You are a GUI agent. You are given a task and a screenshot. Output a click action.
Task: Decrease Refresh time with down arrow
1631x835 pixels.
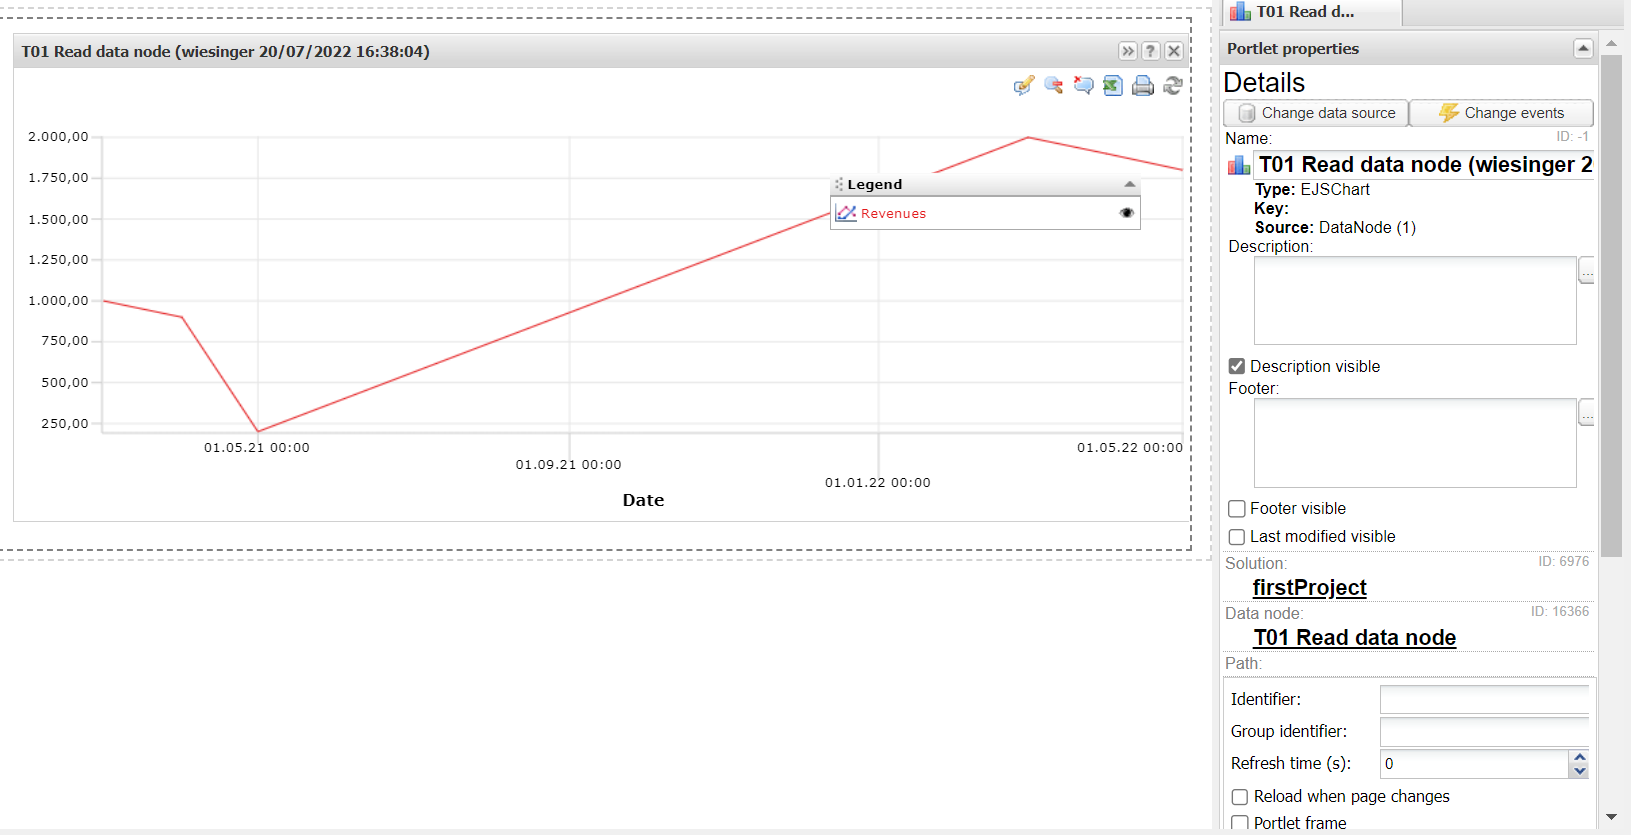[1580, 771]
